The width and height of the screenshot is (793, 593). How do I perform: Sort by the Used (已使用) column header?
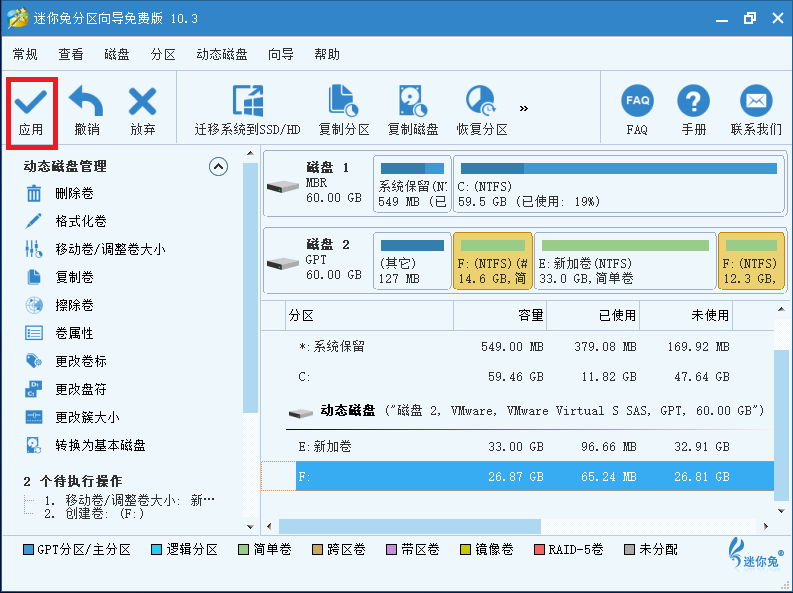(x=593, y=315)
